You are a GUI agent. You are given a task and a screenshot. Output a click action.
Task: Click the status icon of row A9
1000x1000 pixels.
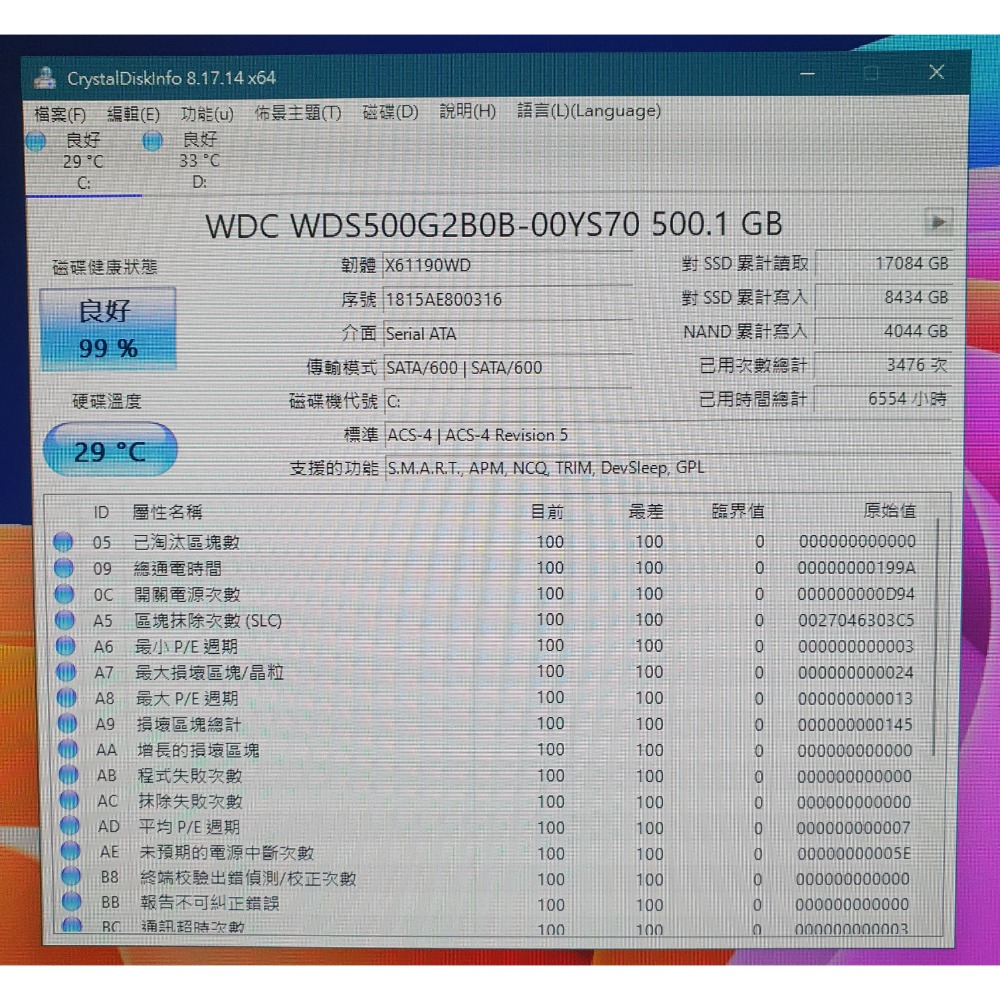coord(68,724)
